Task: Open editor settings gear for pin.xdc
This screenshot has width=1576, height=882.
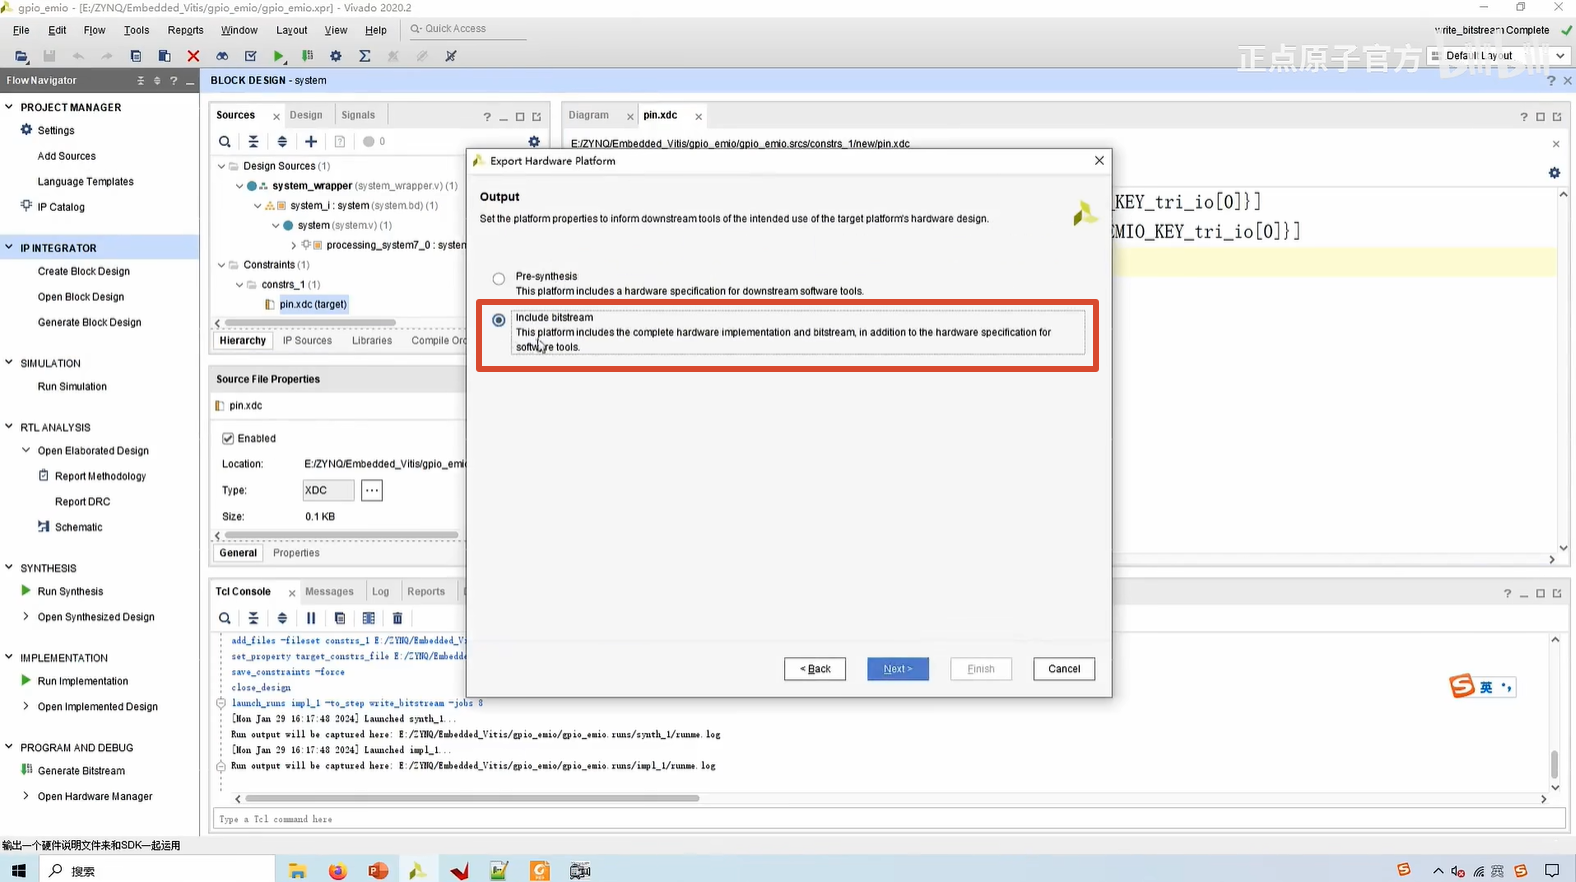Action: [1554, 173]
